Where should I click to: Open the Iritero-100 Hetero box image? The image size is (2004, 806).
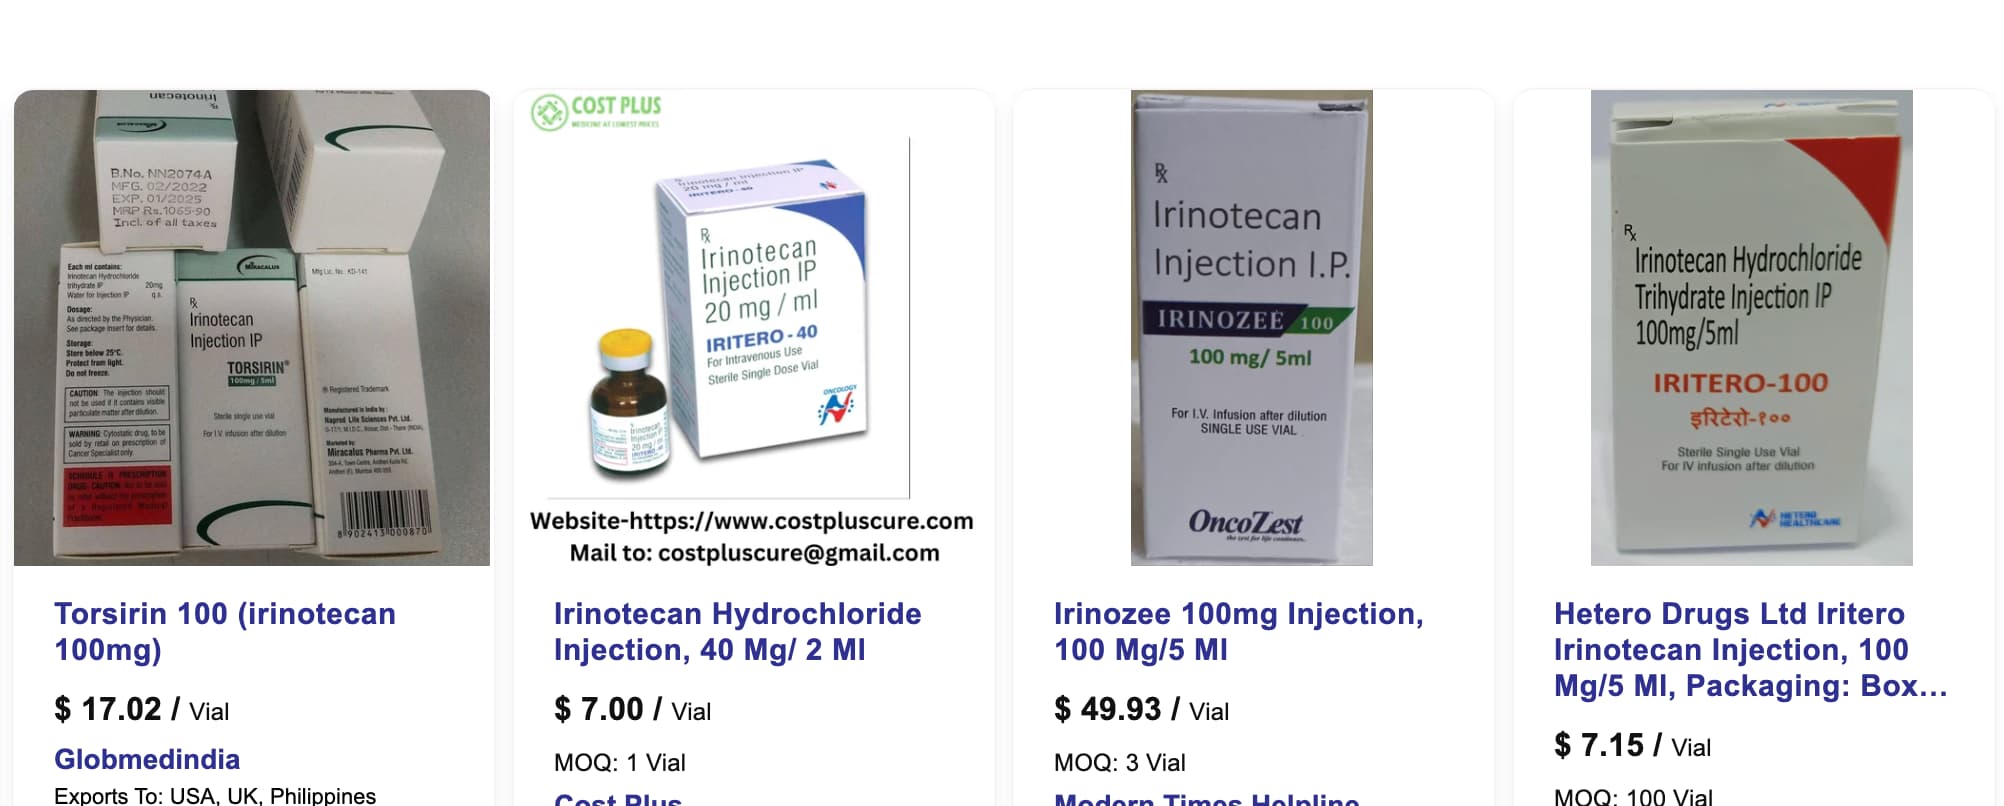(1752, 328)
